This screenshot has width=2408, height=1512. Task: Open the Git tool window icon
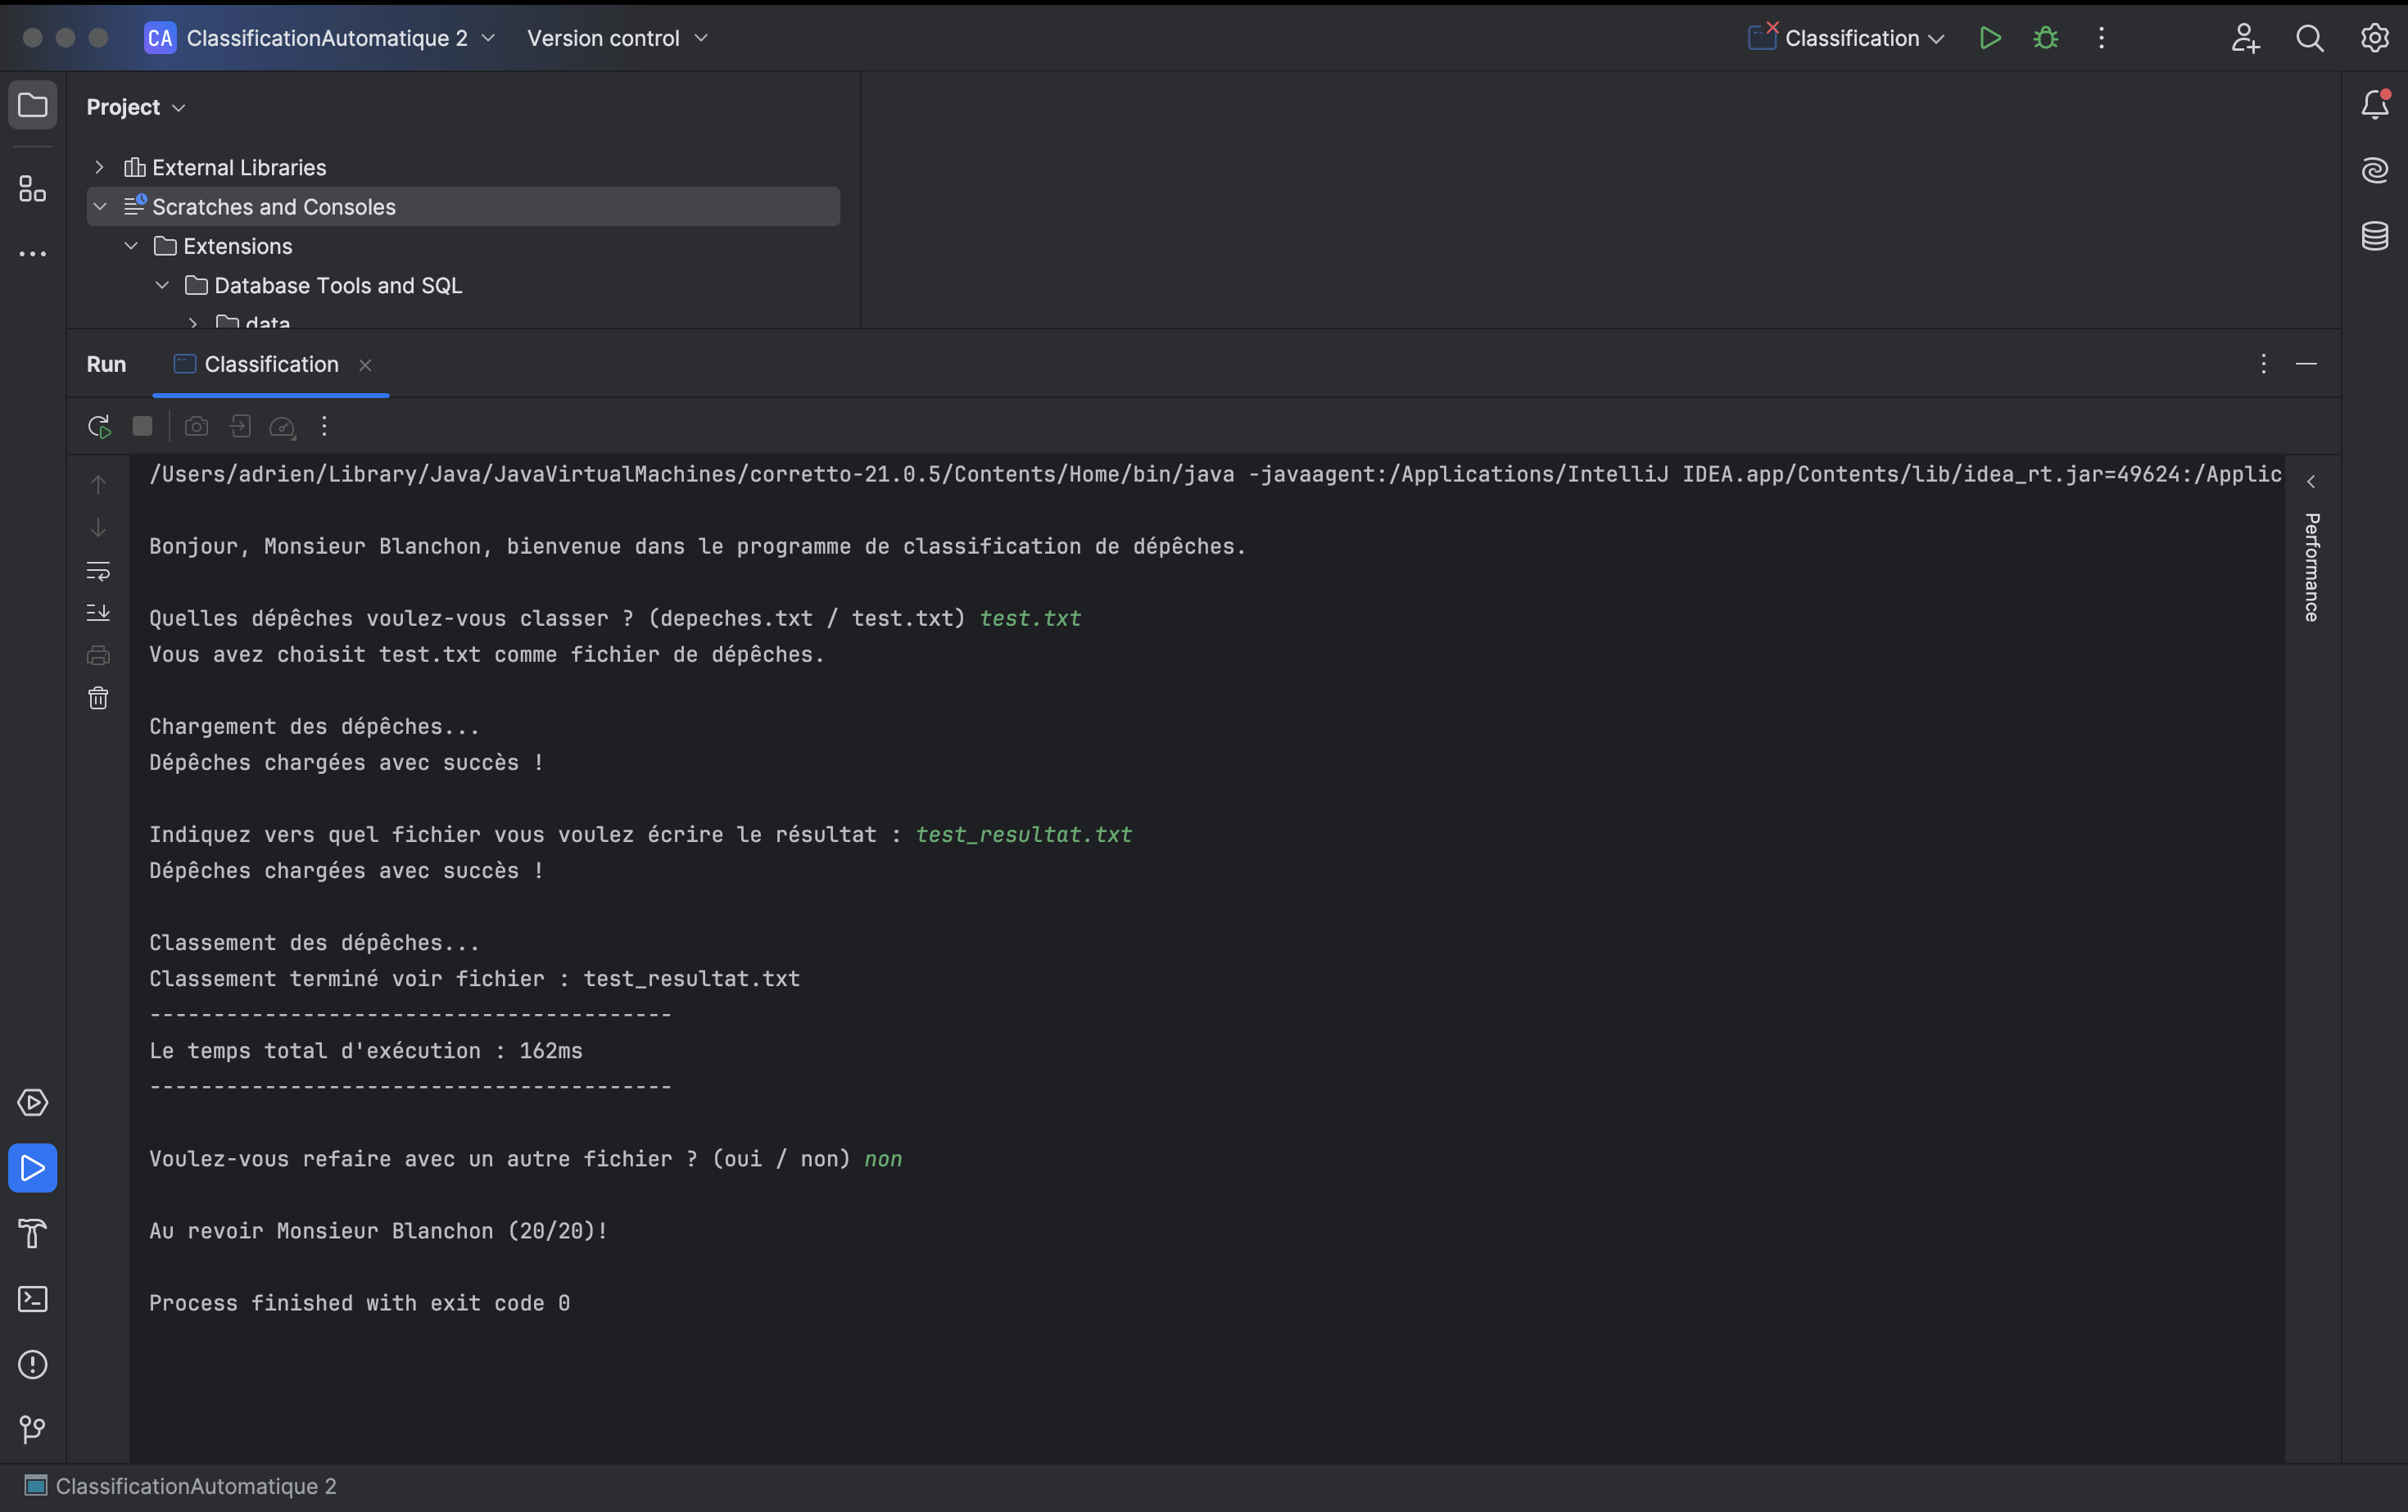pyautogui.click(x=33, y=1430)
